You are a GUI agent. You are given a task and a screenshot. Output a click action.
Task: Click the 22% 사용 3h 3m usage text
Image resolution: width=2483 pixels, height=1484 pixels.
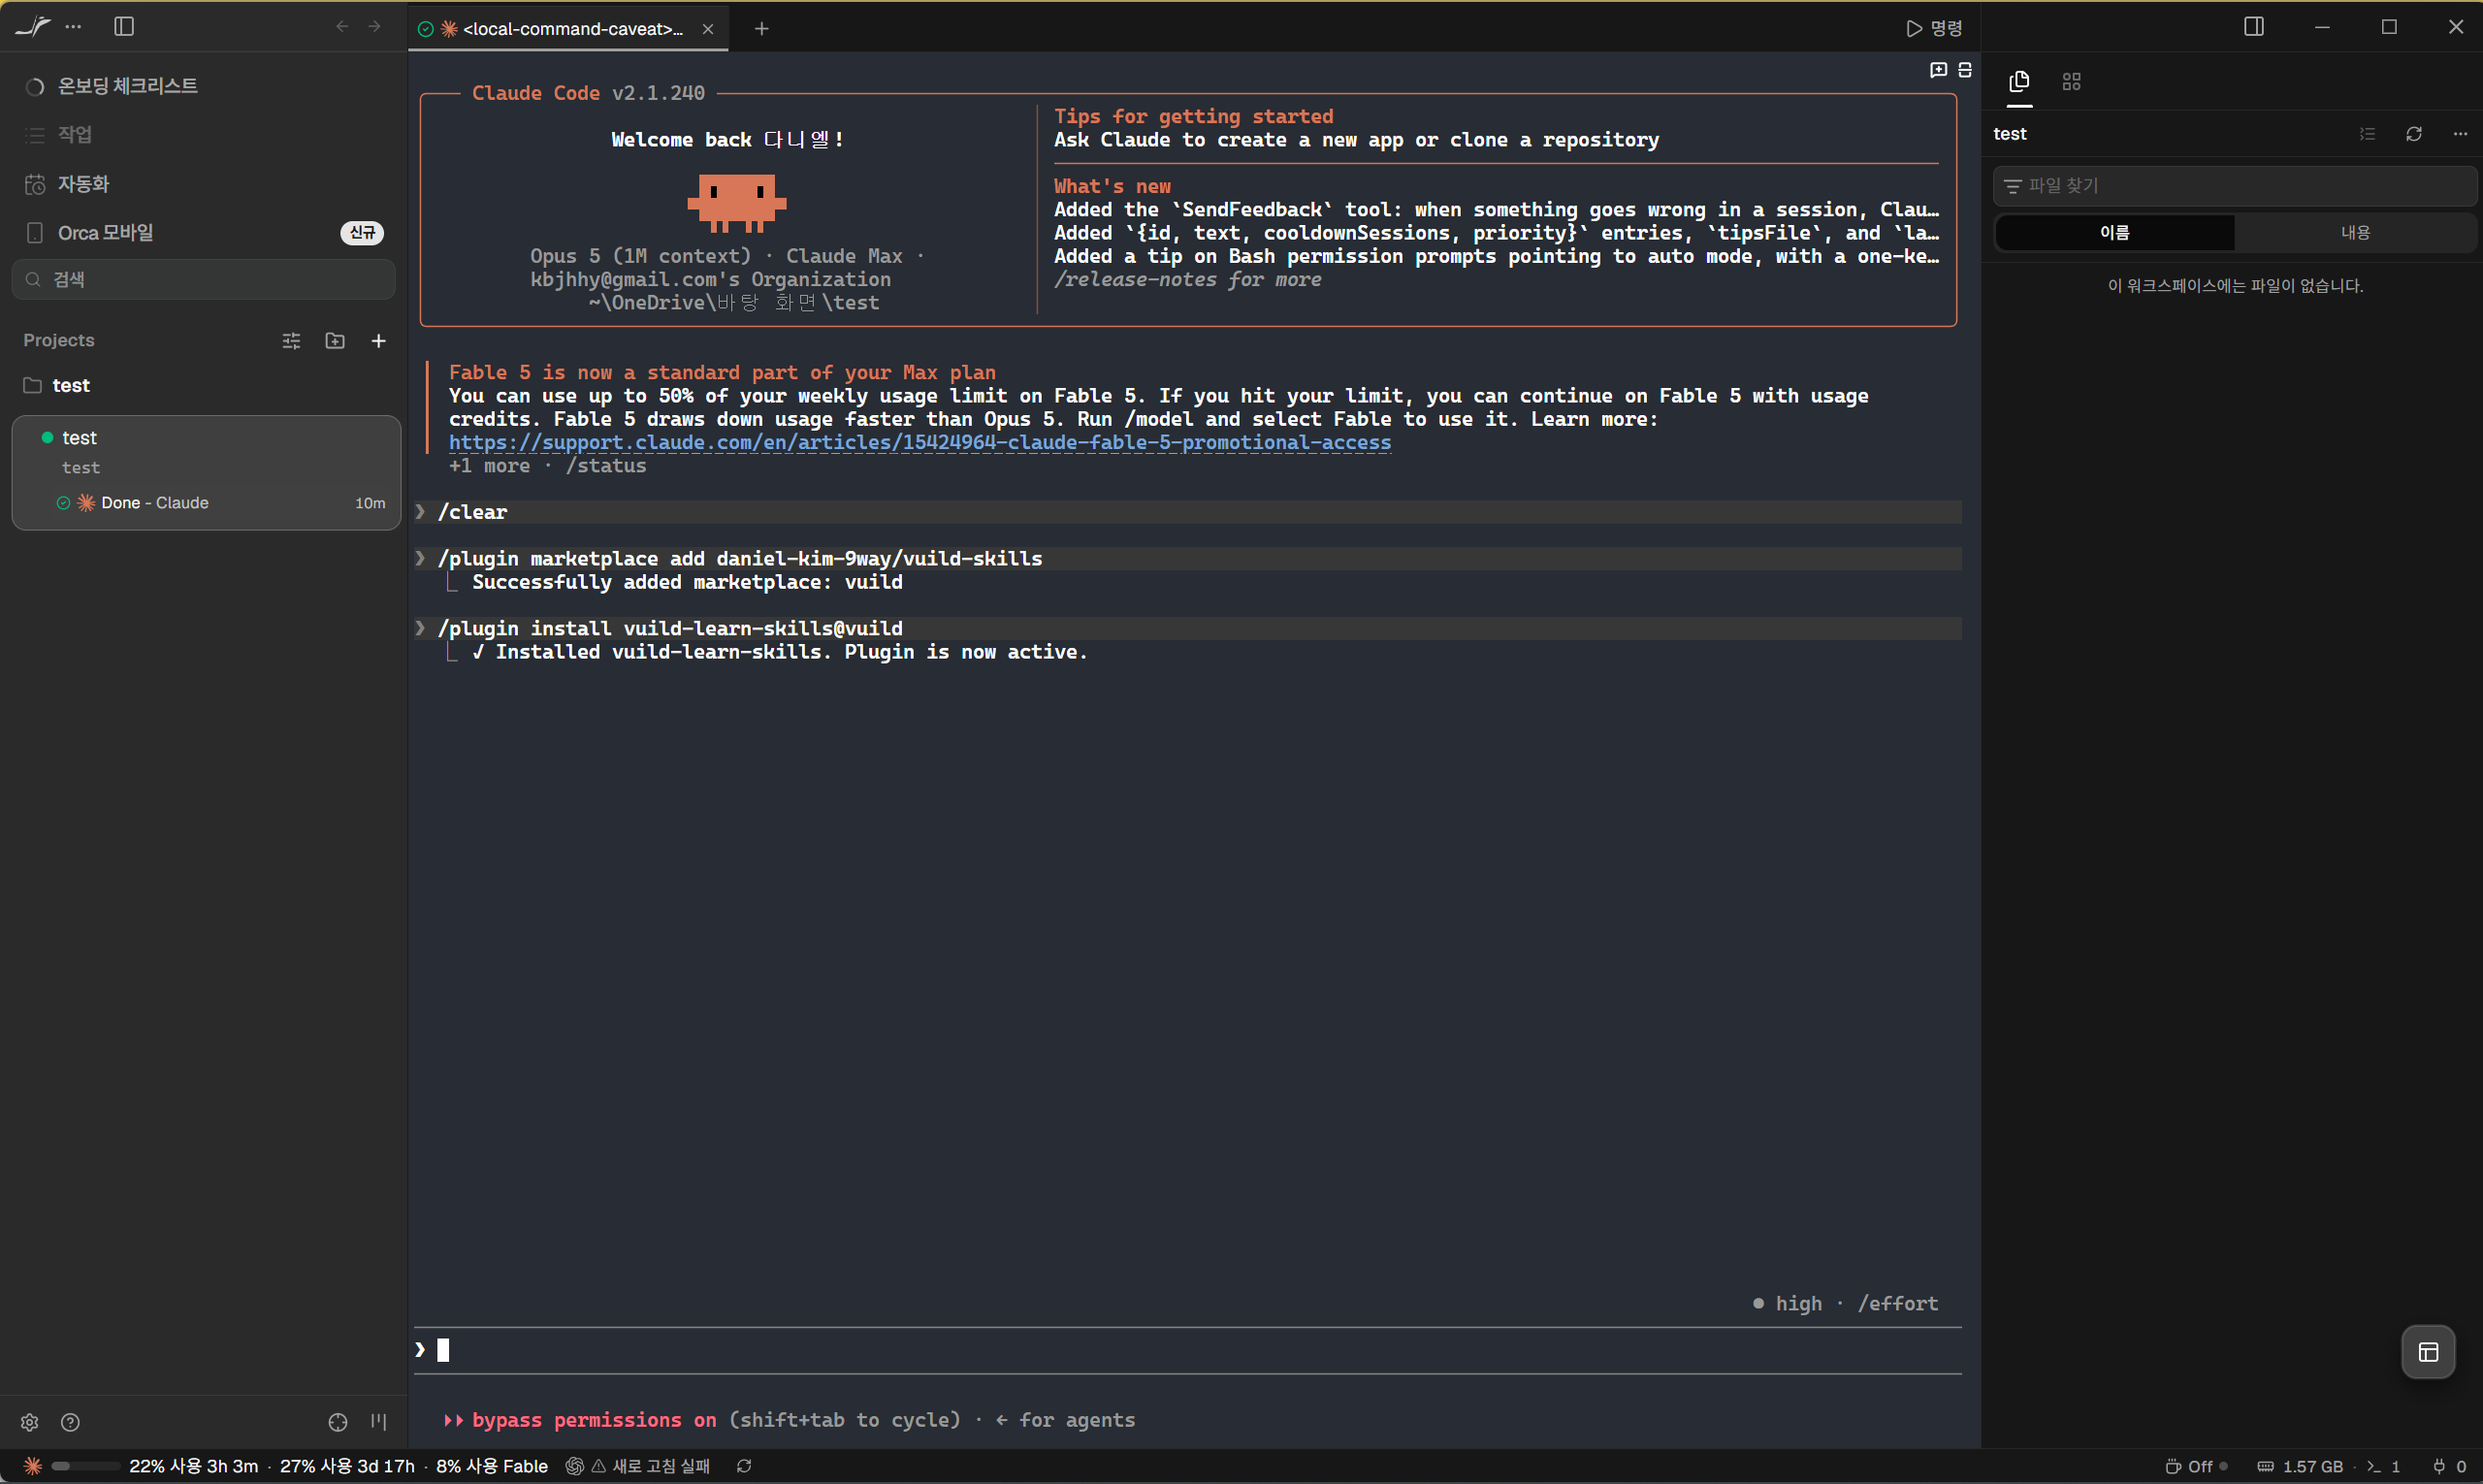[x=194, y=1467]
